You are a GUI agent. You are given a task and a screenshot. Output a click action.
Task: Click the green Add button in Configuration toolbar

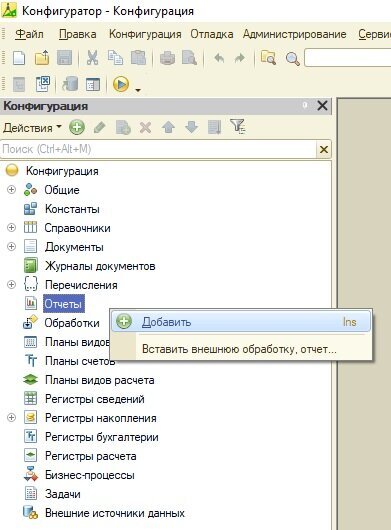click(x=77, y=127)
